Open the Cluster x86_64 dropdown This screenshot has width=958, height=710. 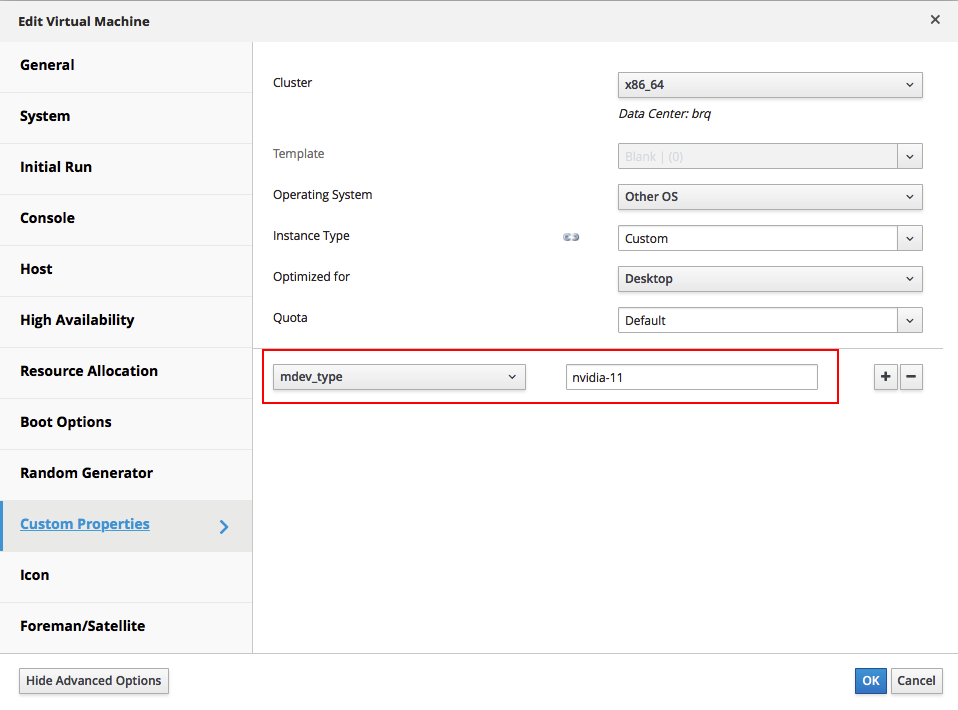(x=770, y=85)
